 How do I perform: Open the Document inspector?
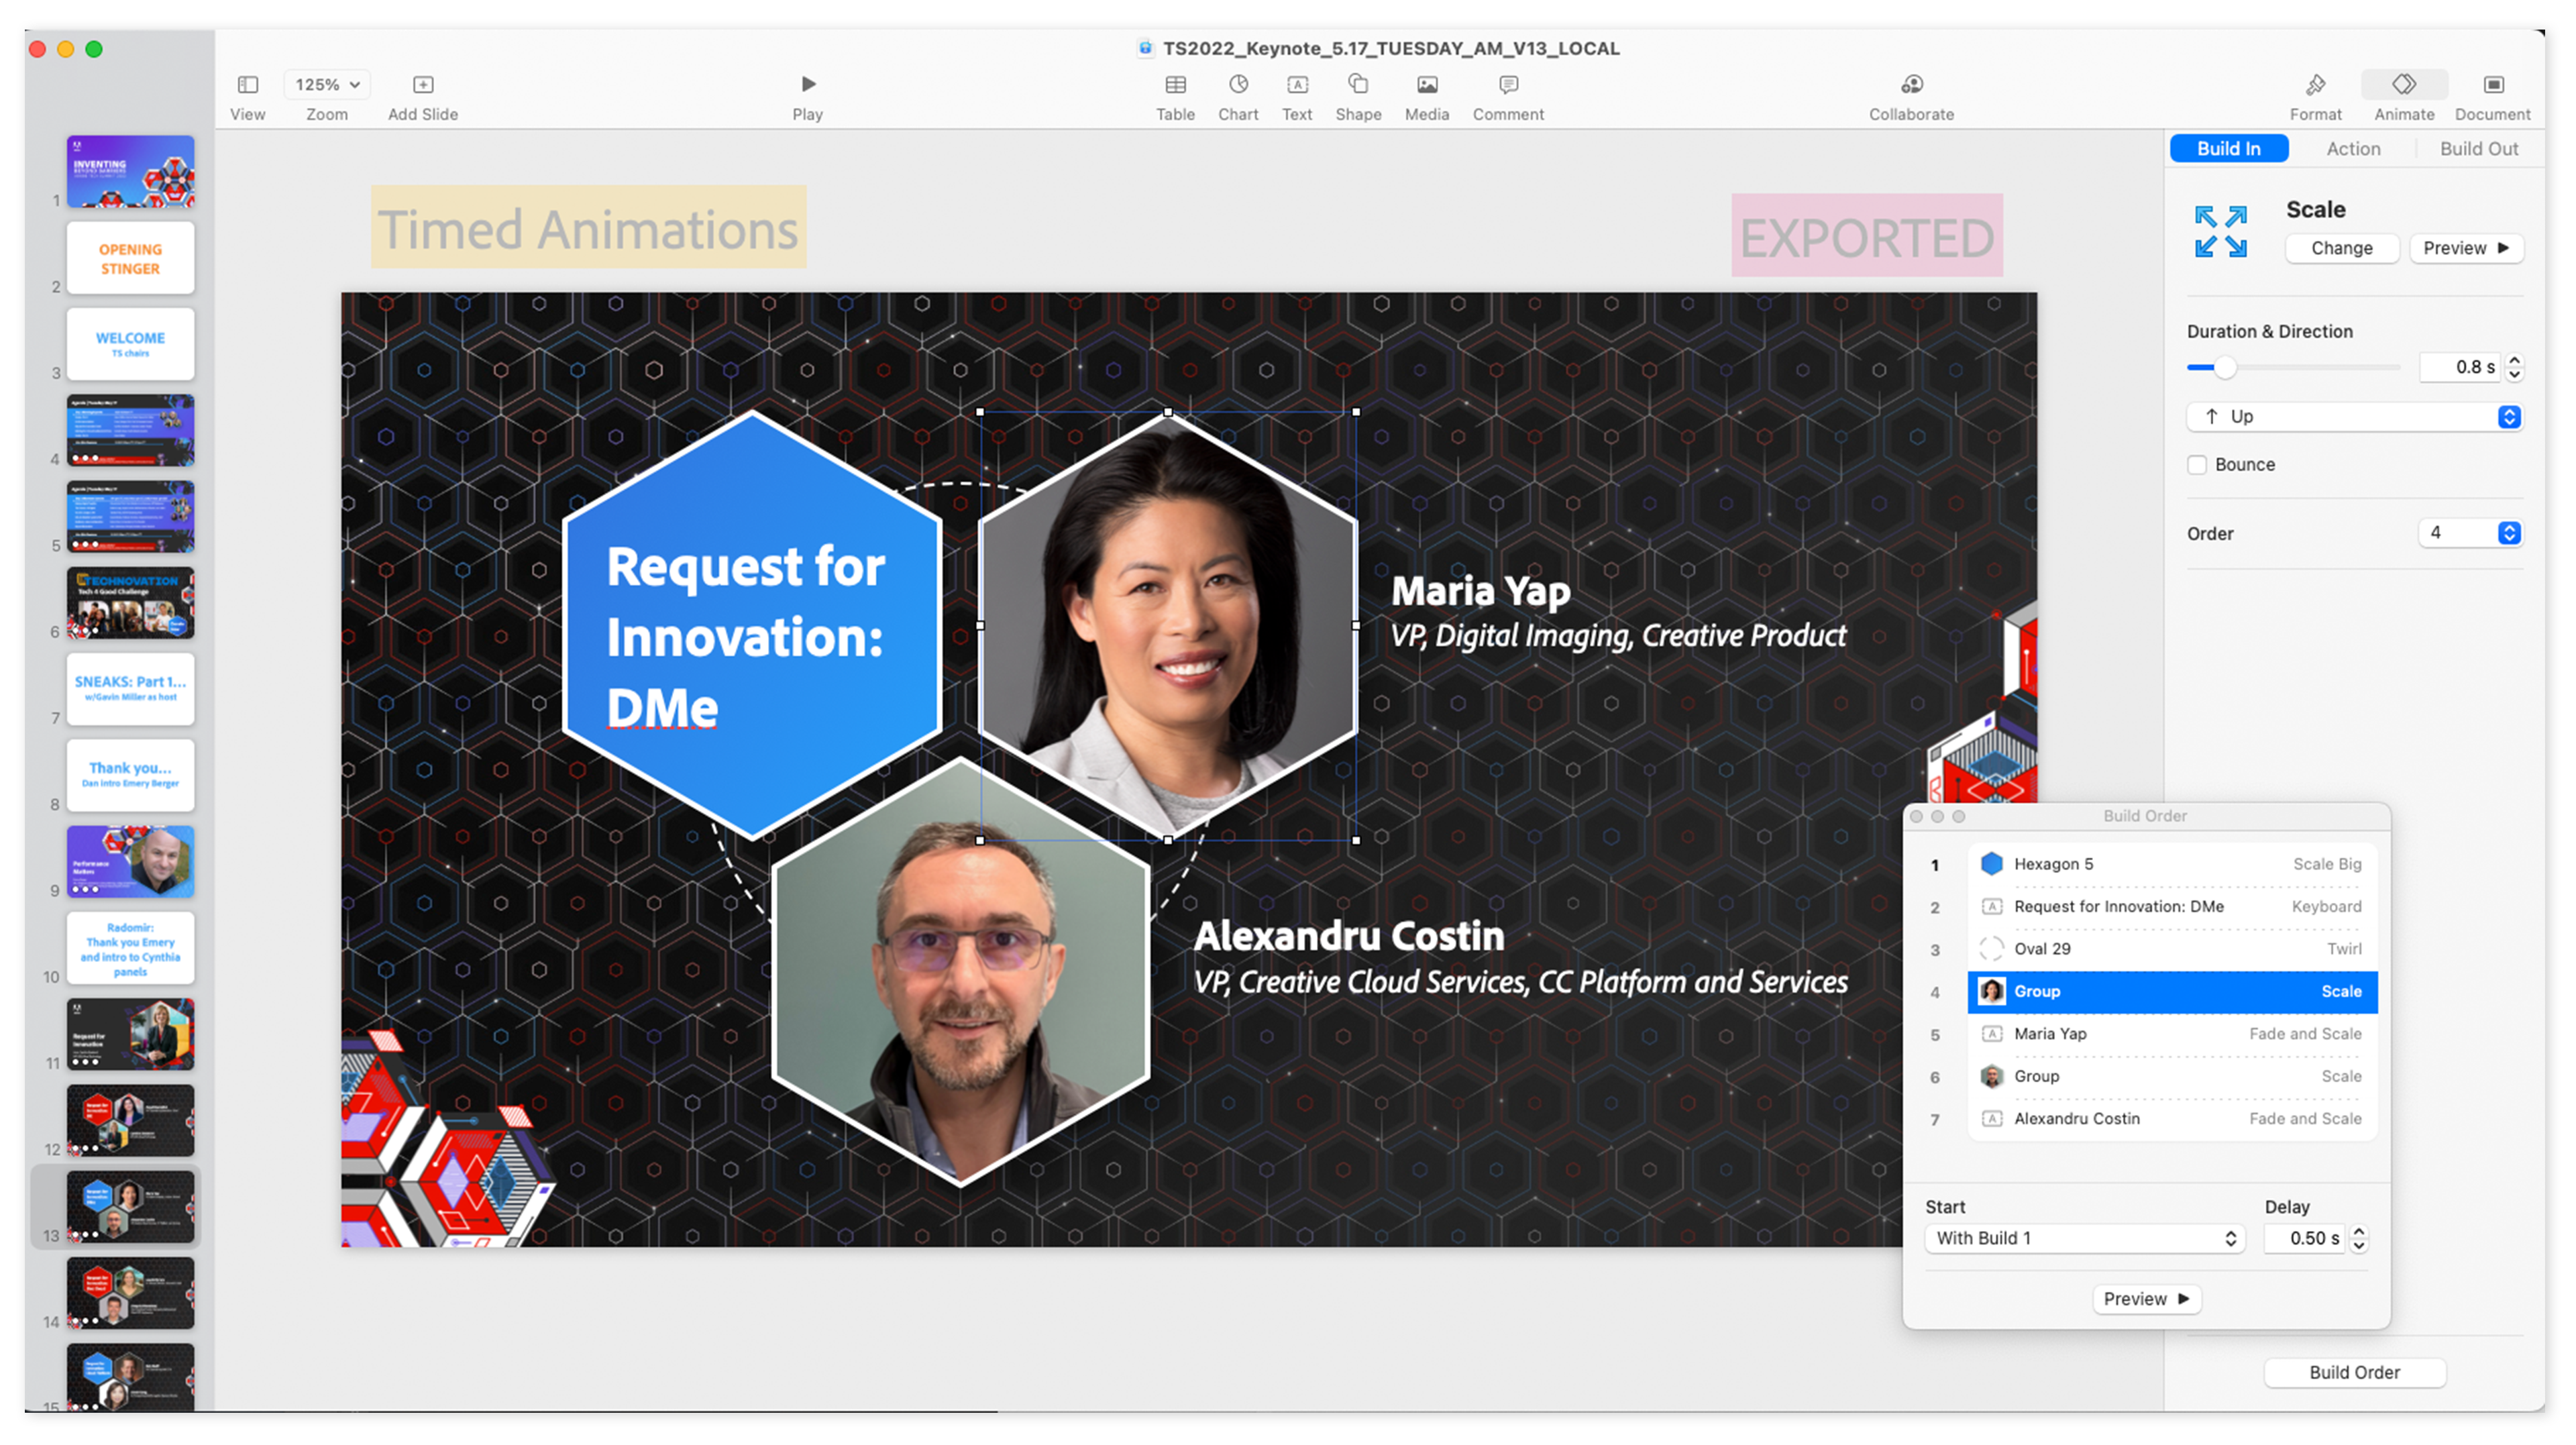(2493, 85)
